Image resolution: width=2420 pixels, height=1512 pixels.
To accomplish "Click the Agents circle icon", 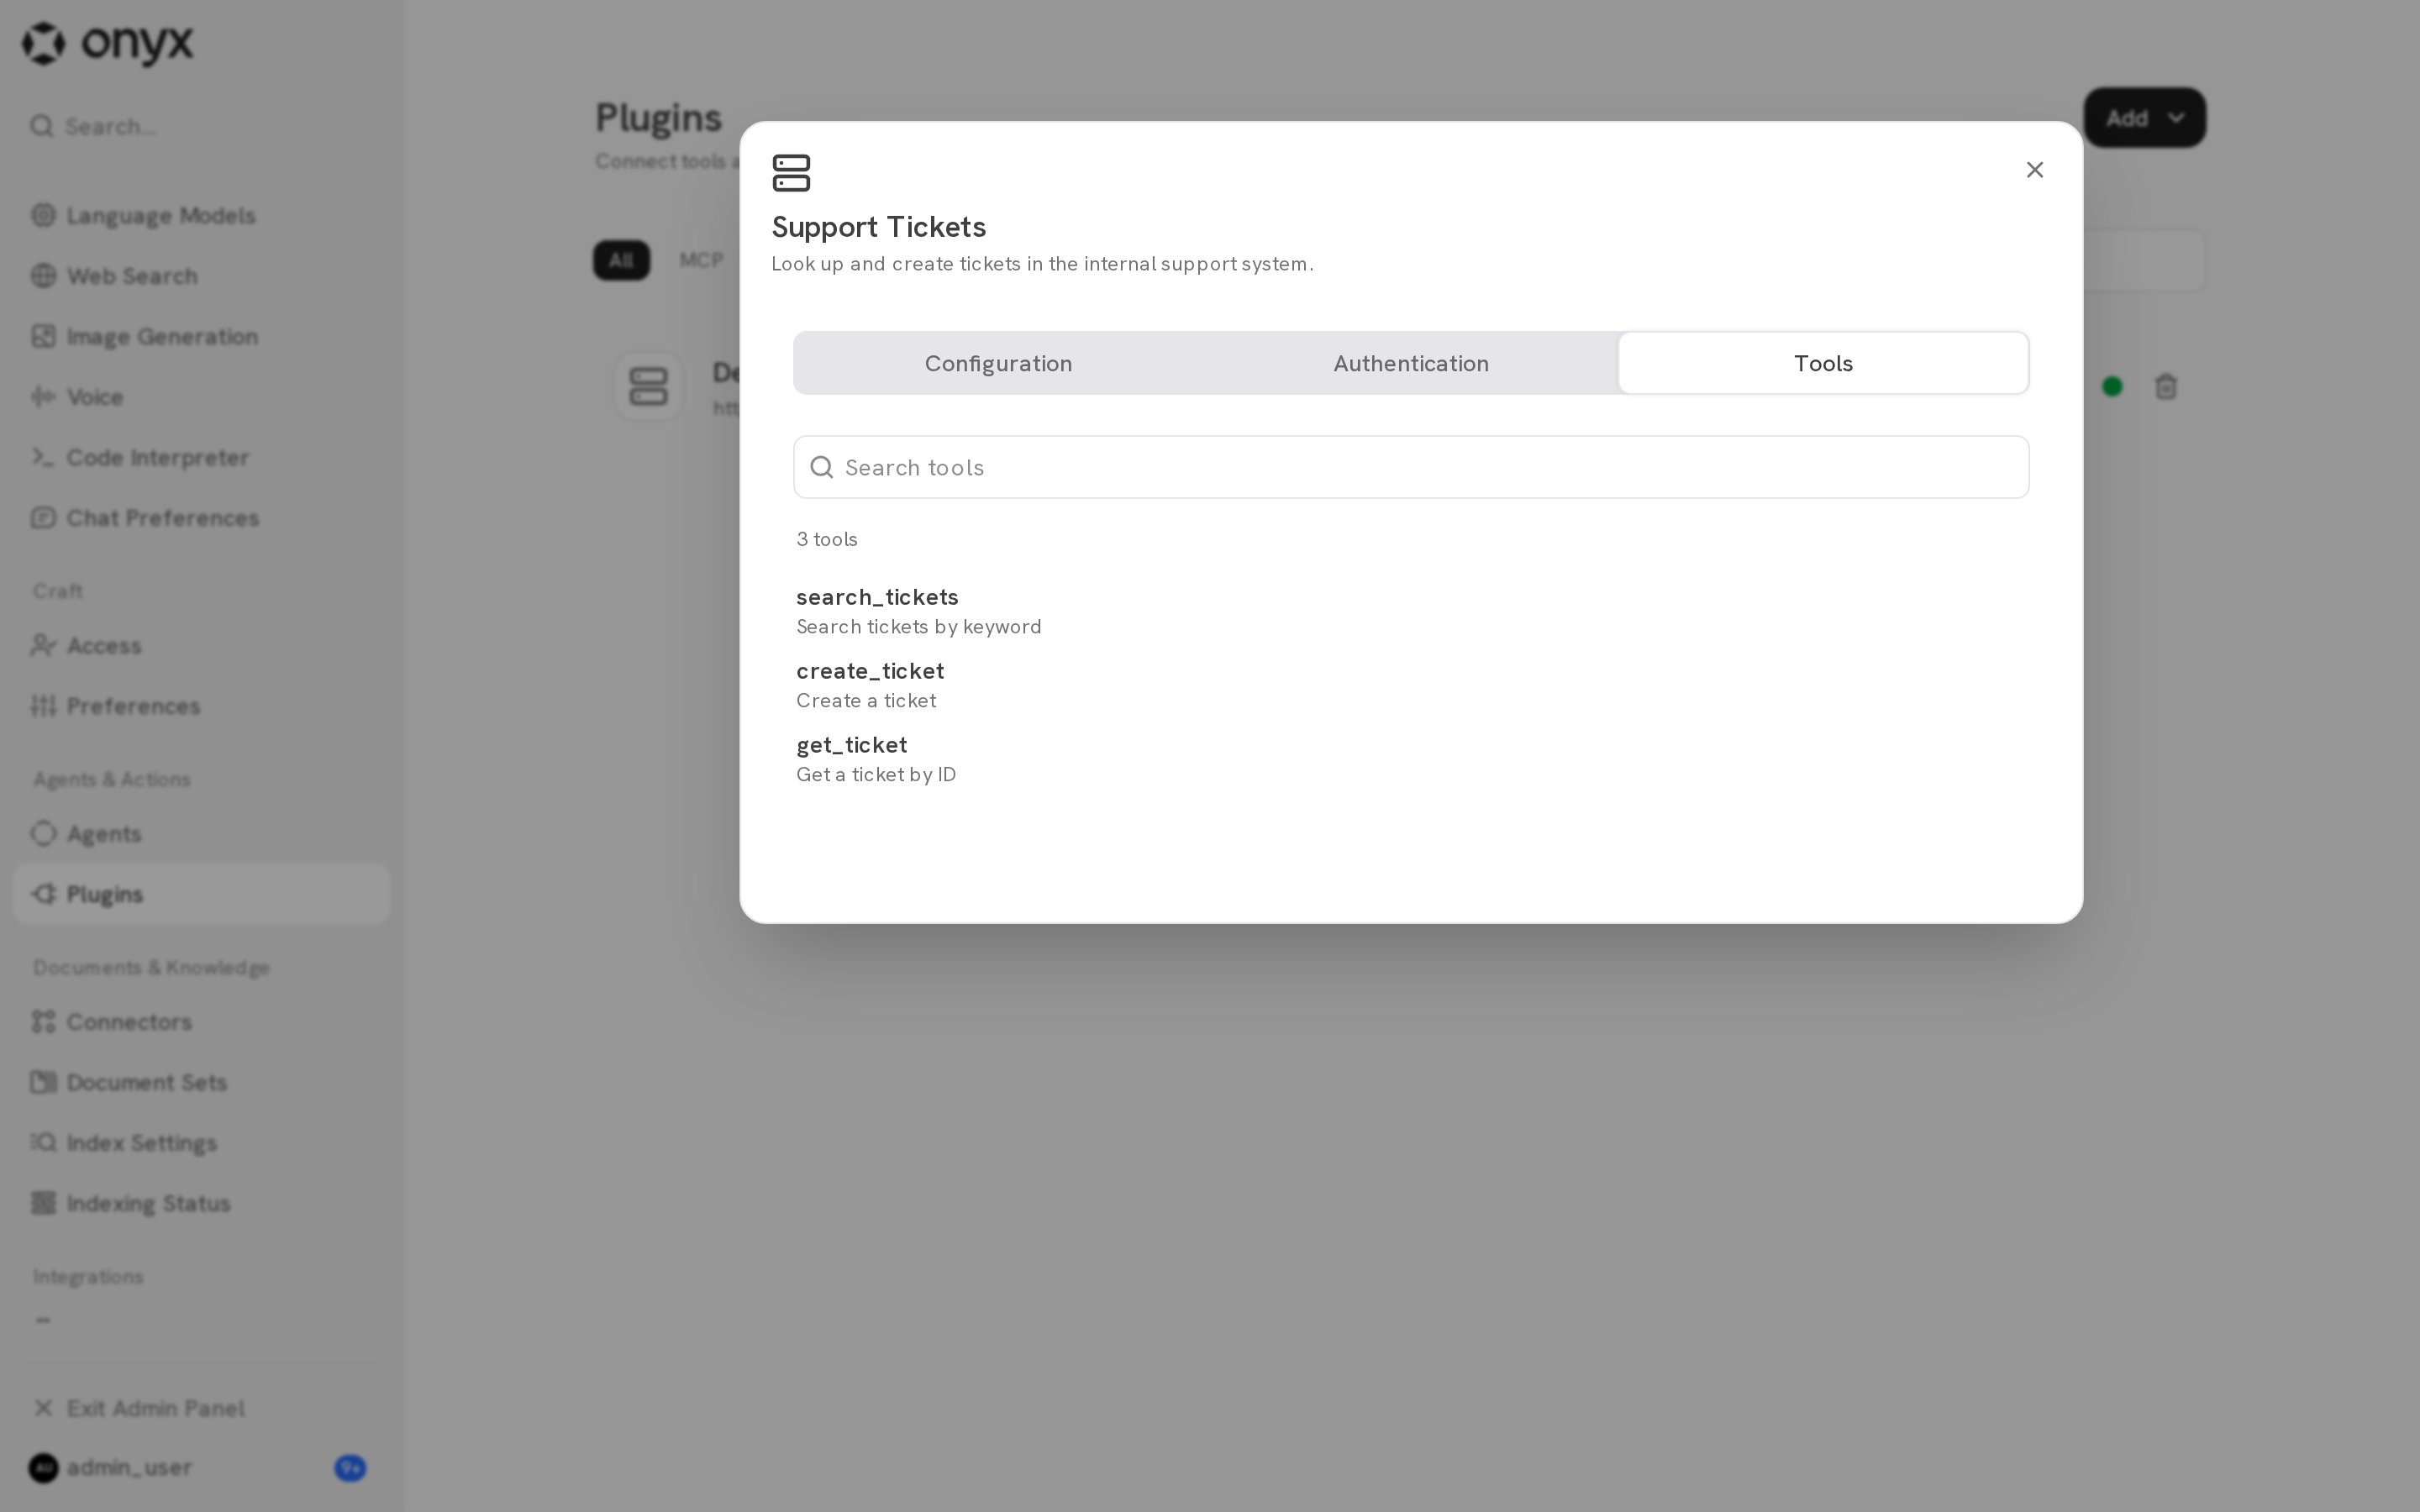I will [43, 833].
